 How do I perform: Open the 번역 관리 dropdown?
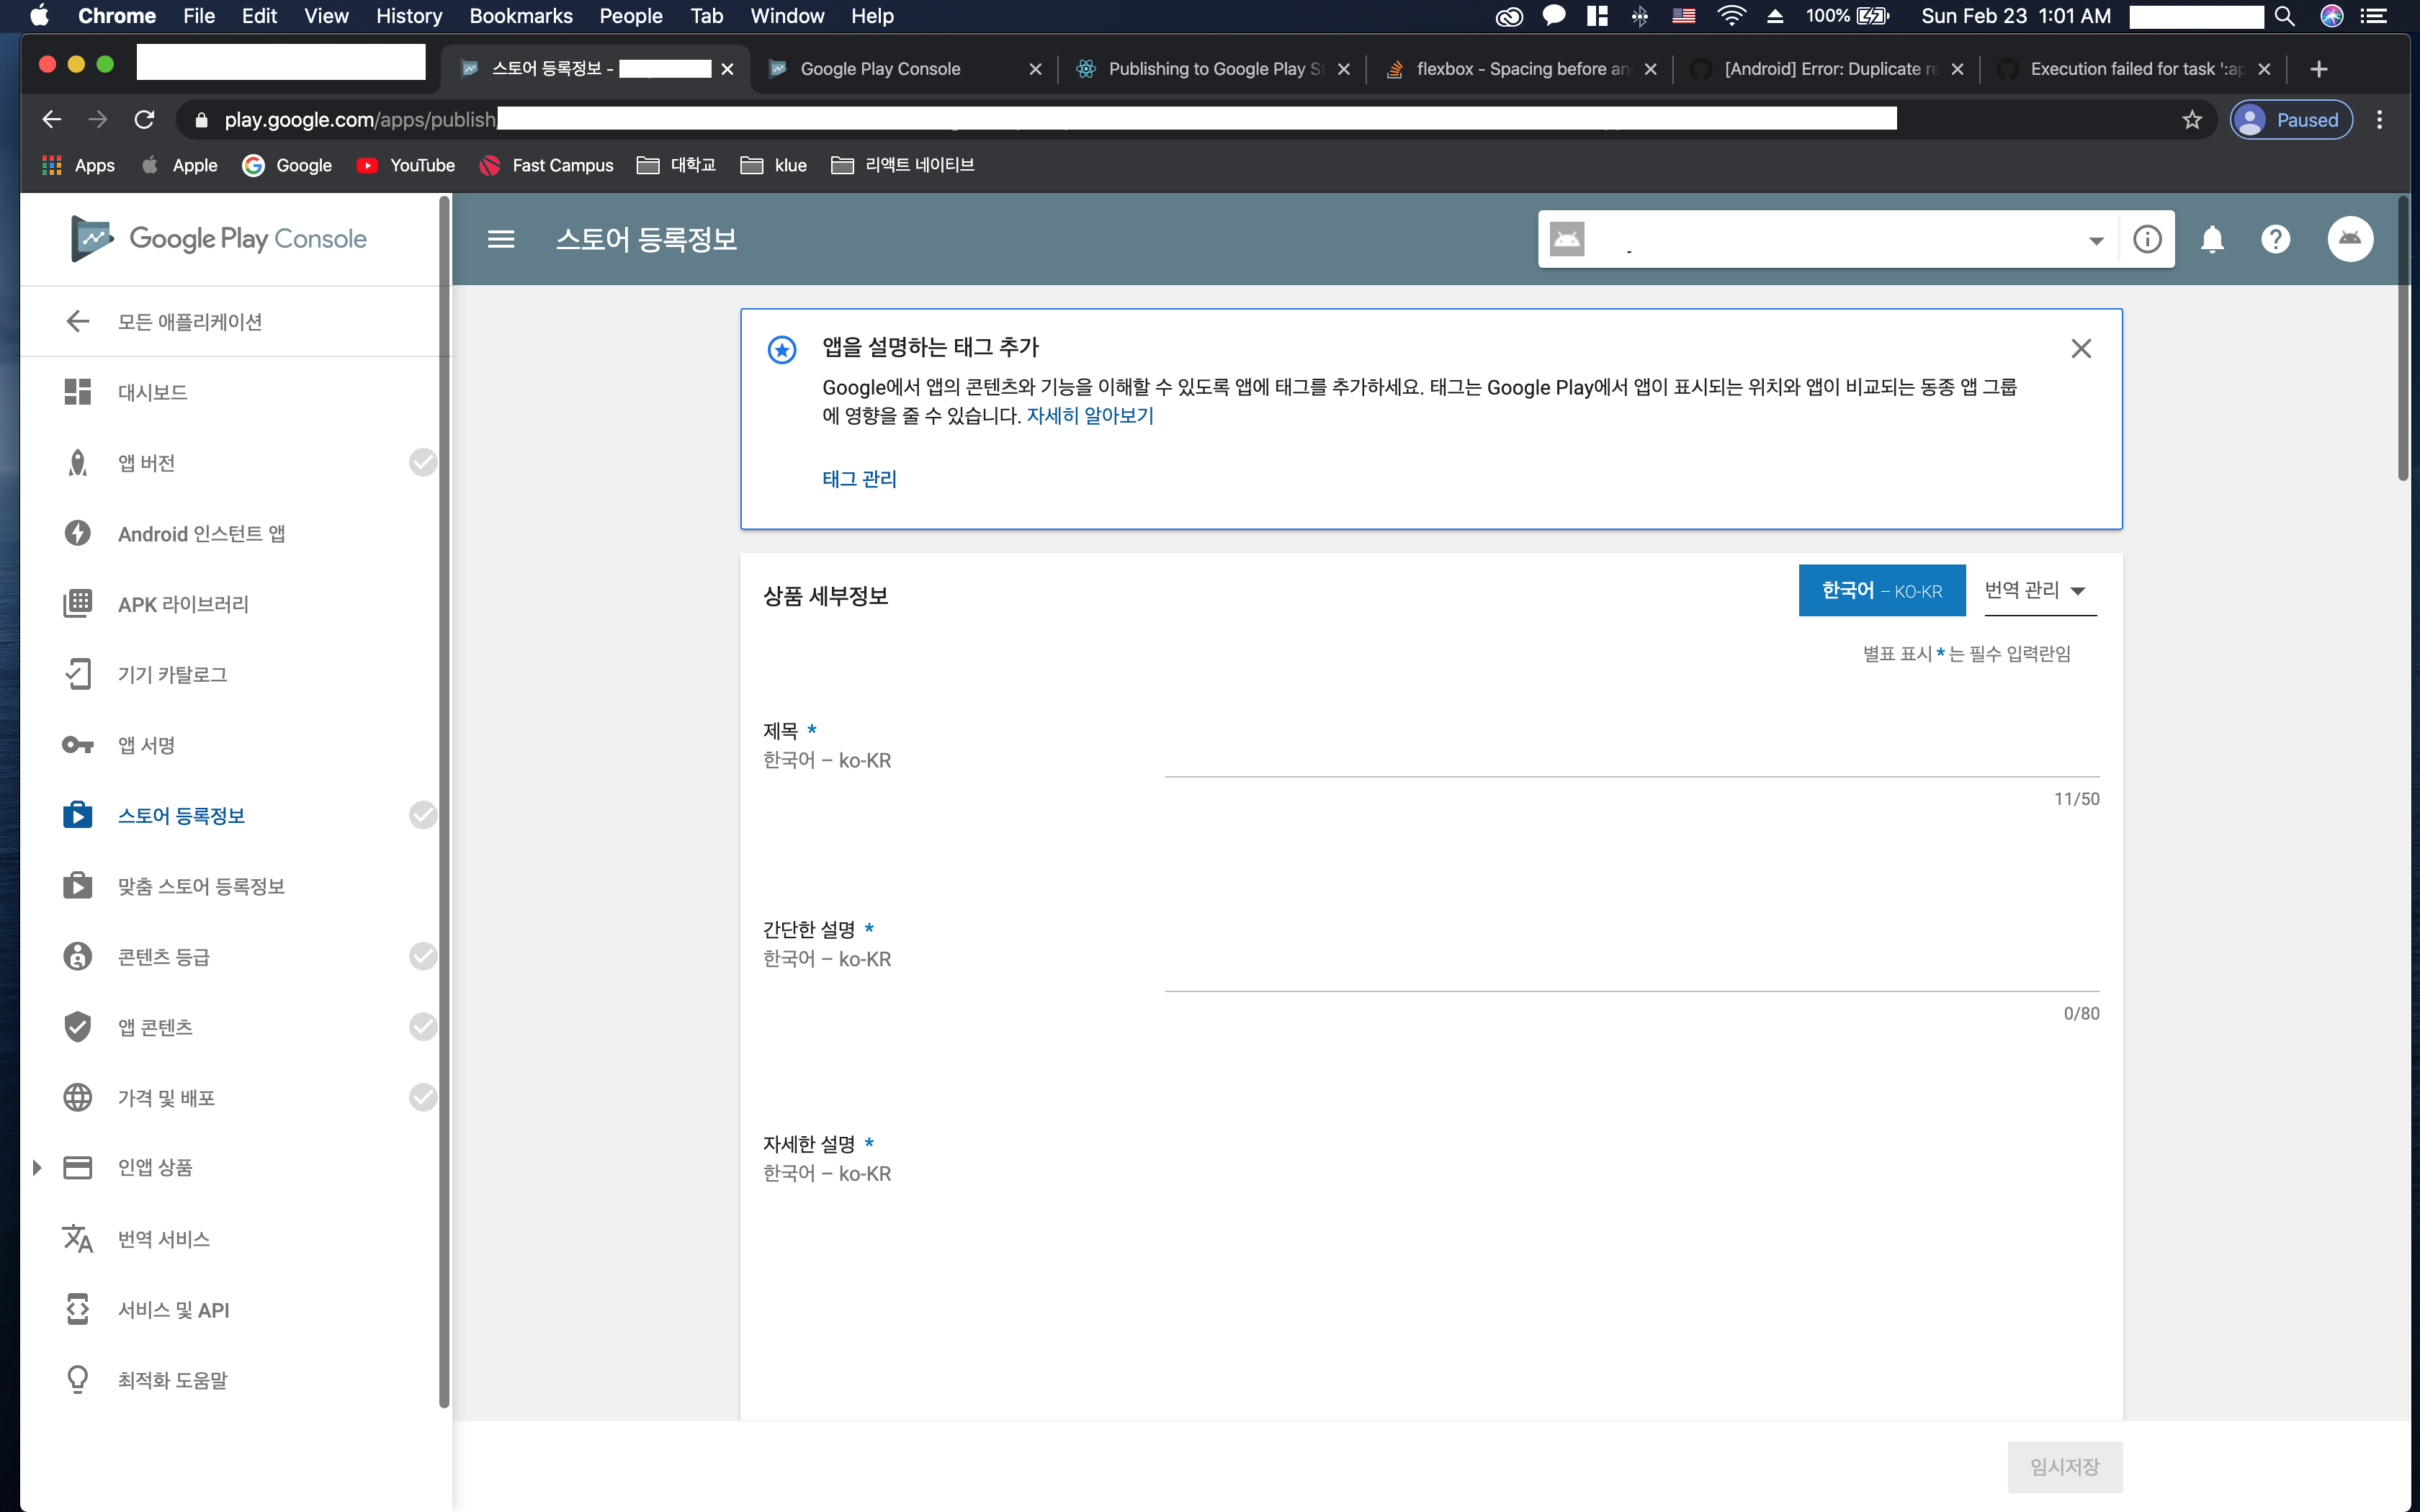pos(2037,591)
